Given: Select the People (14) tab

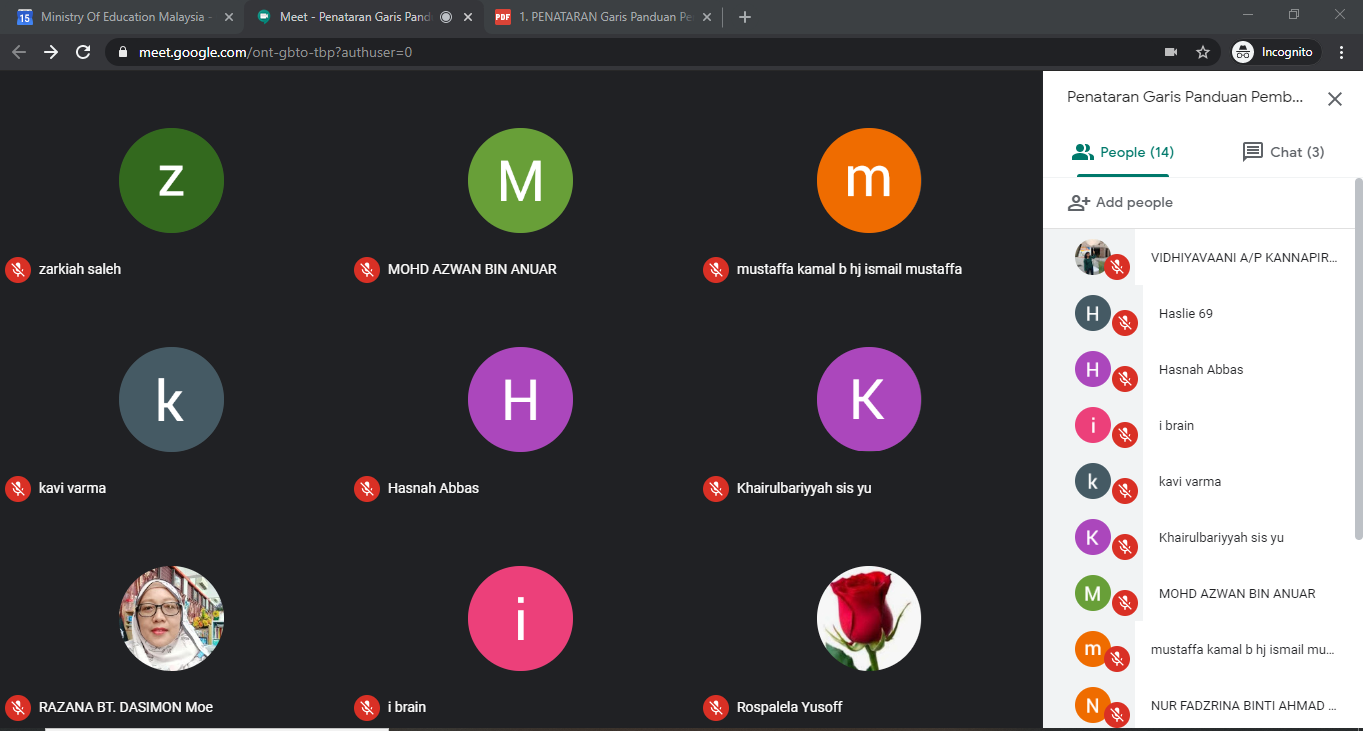Looking at the screenshot, I should tap(1122, 152).
